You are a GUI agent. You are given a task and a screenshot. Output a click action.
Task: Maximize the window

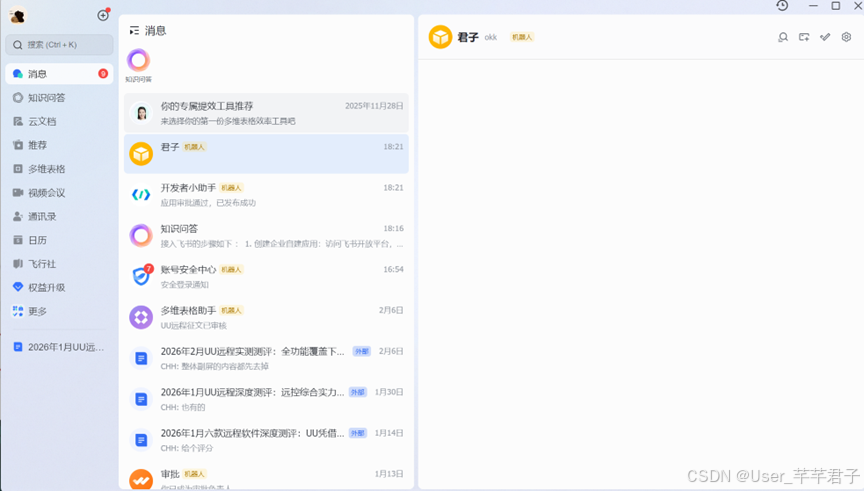coord(836,6)
